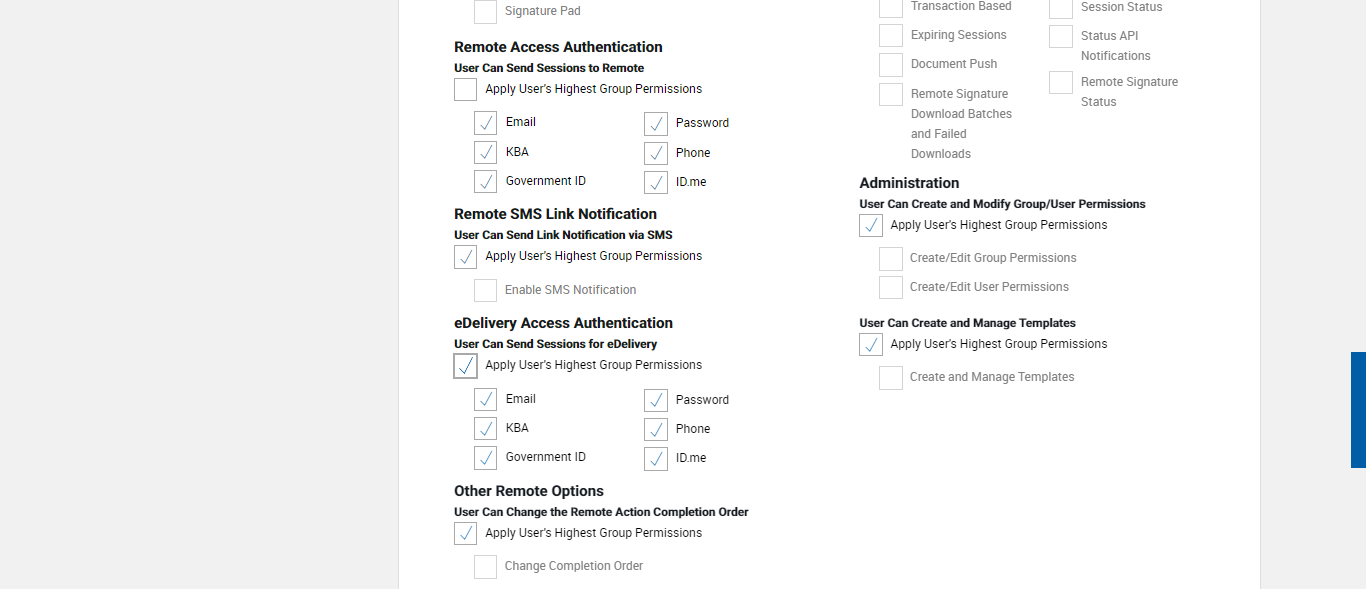The height and width of the screenshot is (589, 1366).
Task: Enable highest group permissions for Remote Access Authentication
Action: [465, 90]
